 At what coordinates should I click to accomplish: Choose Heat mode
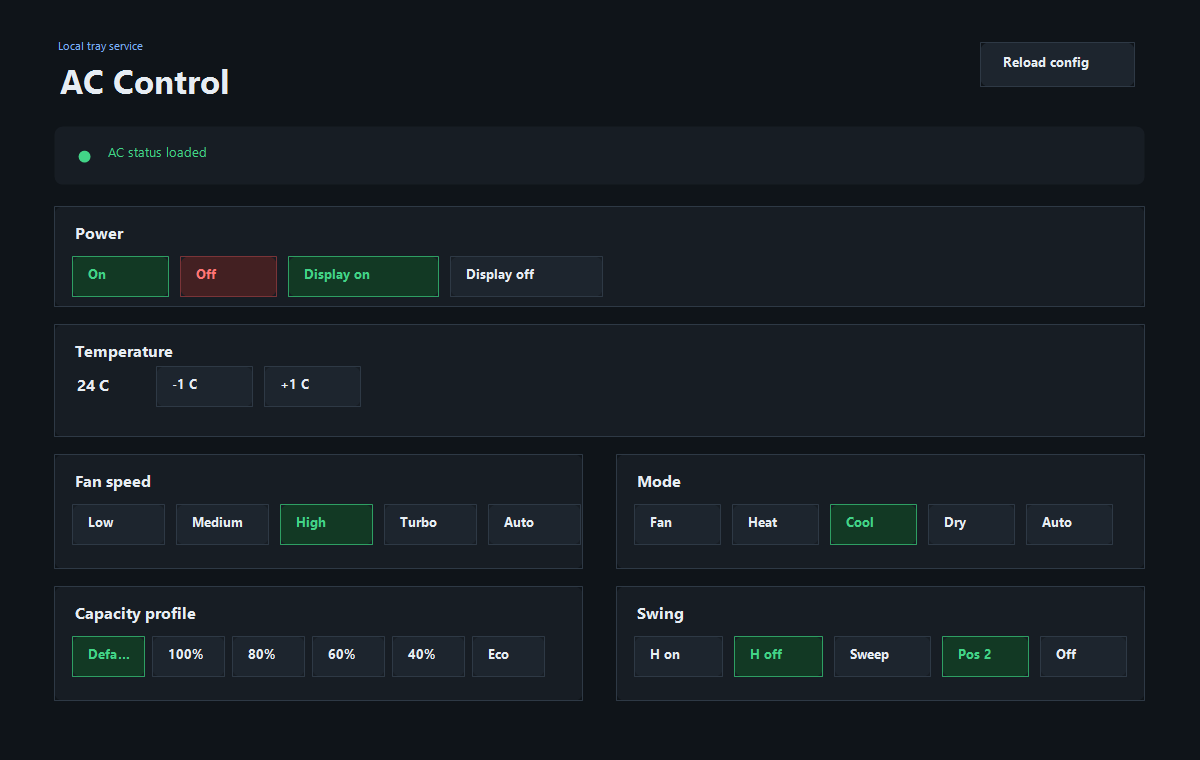click(x=775, y=524)
